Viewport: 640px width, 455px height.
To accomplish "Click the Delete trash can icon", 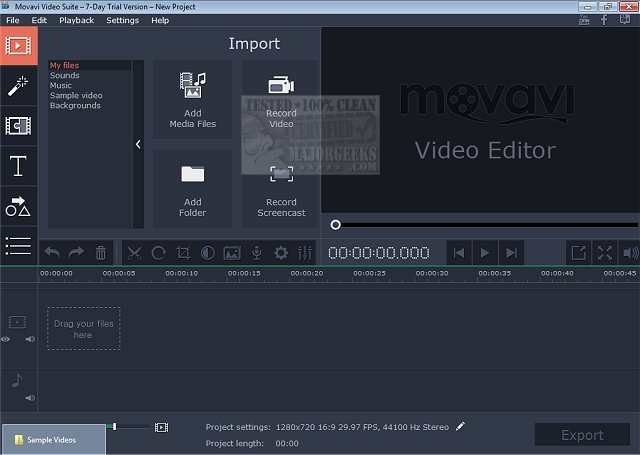I will coord(101,253).
